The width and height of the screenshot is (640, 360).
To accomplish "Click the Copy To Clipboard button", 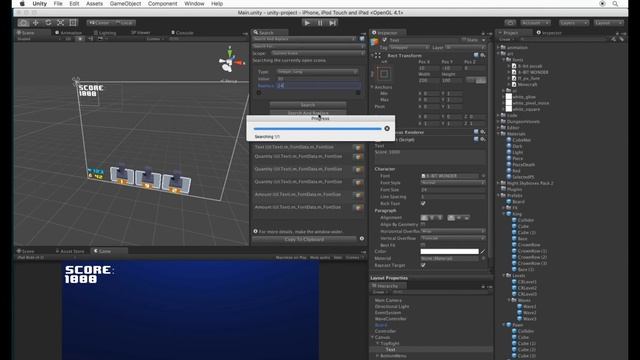I will tap(304, 240).
